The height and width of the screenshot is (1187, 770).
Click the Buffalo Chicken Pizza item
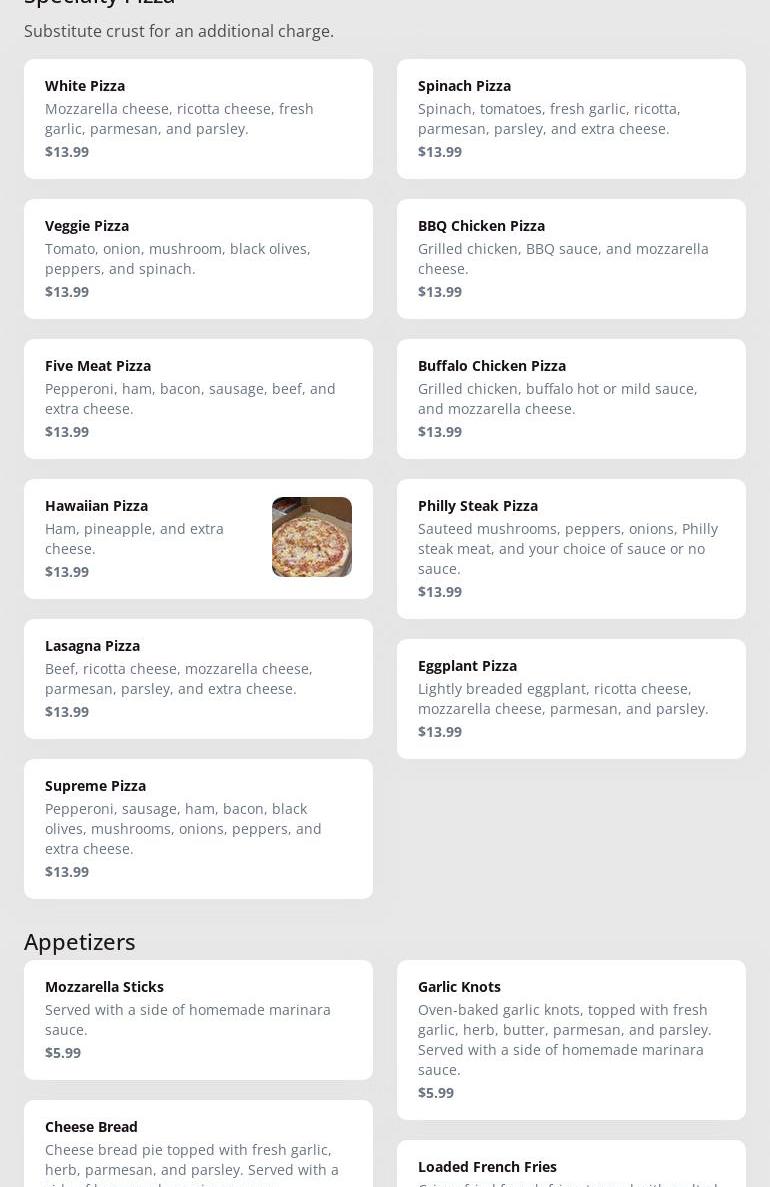(x=571, y=399)
